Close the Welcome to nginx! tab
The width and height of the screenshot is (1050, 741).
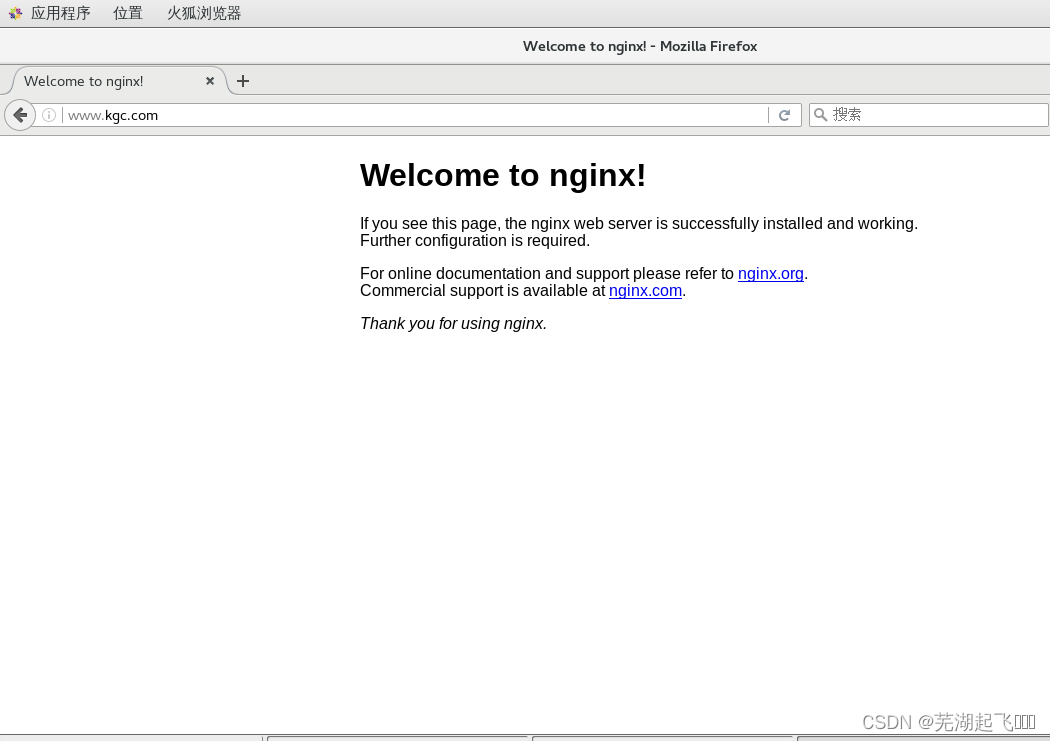tap(210, 81)
